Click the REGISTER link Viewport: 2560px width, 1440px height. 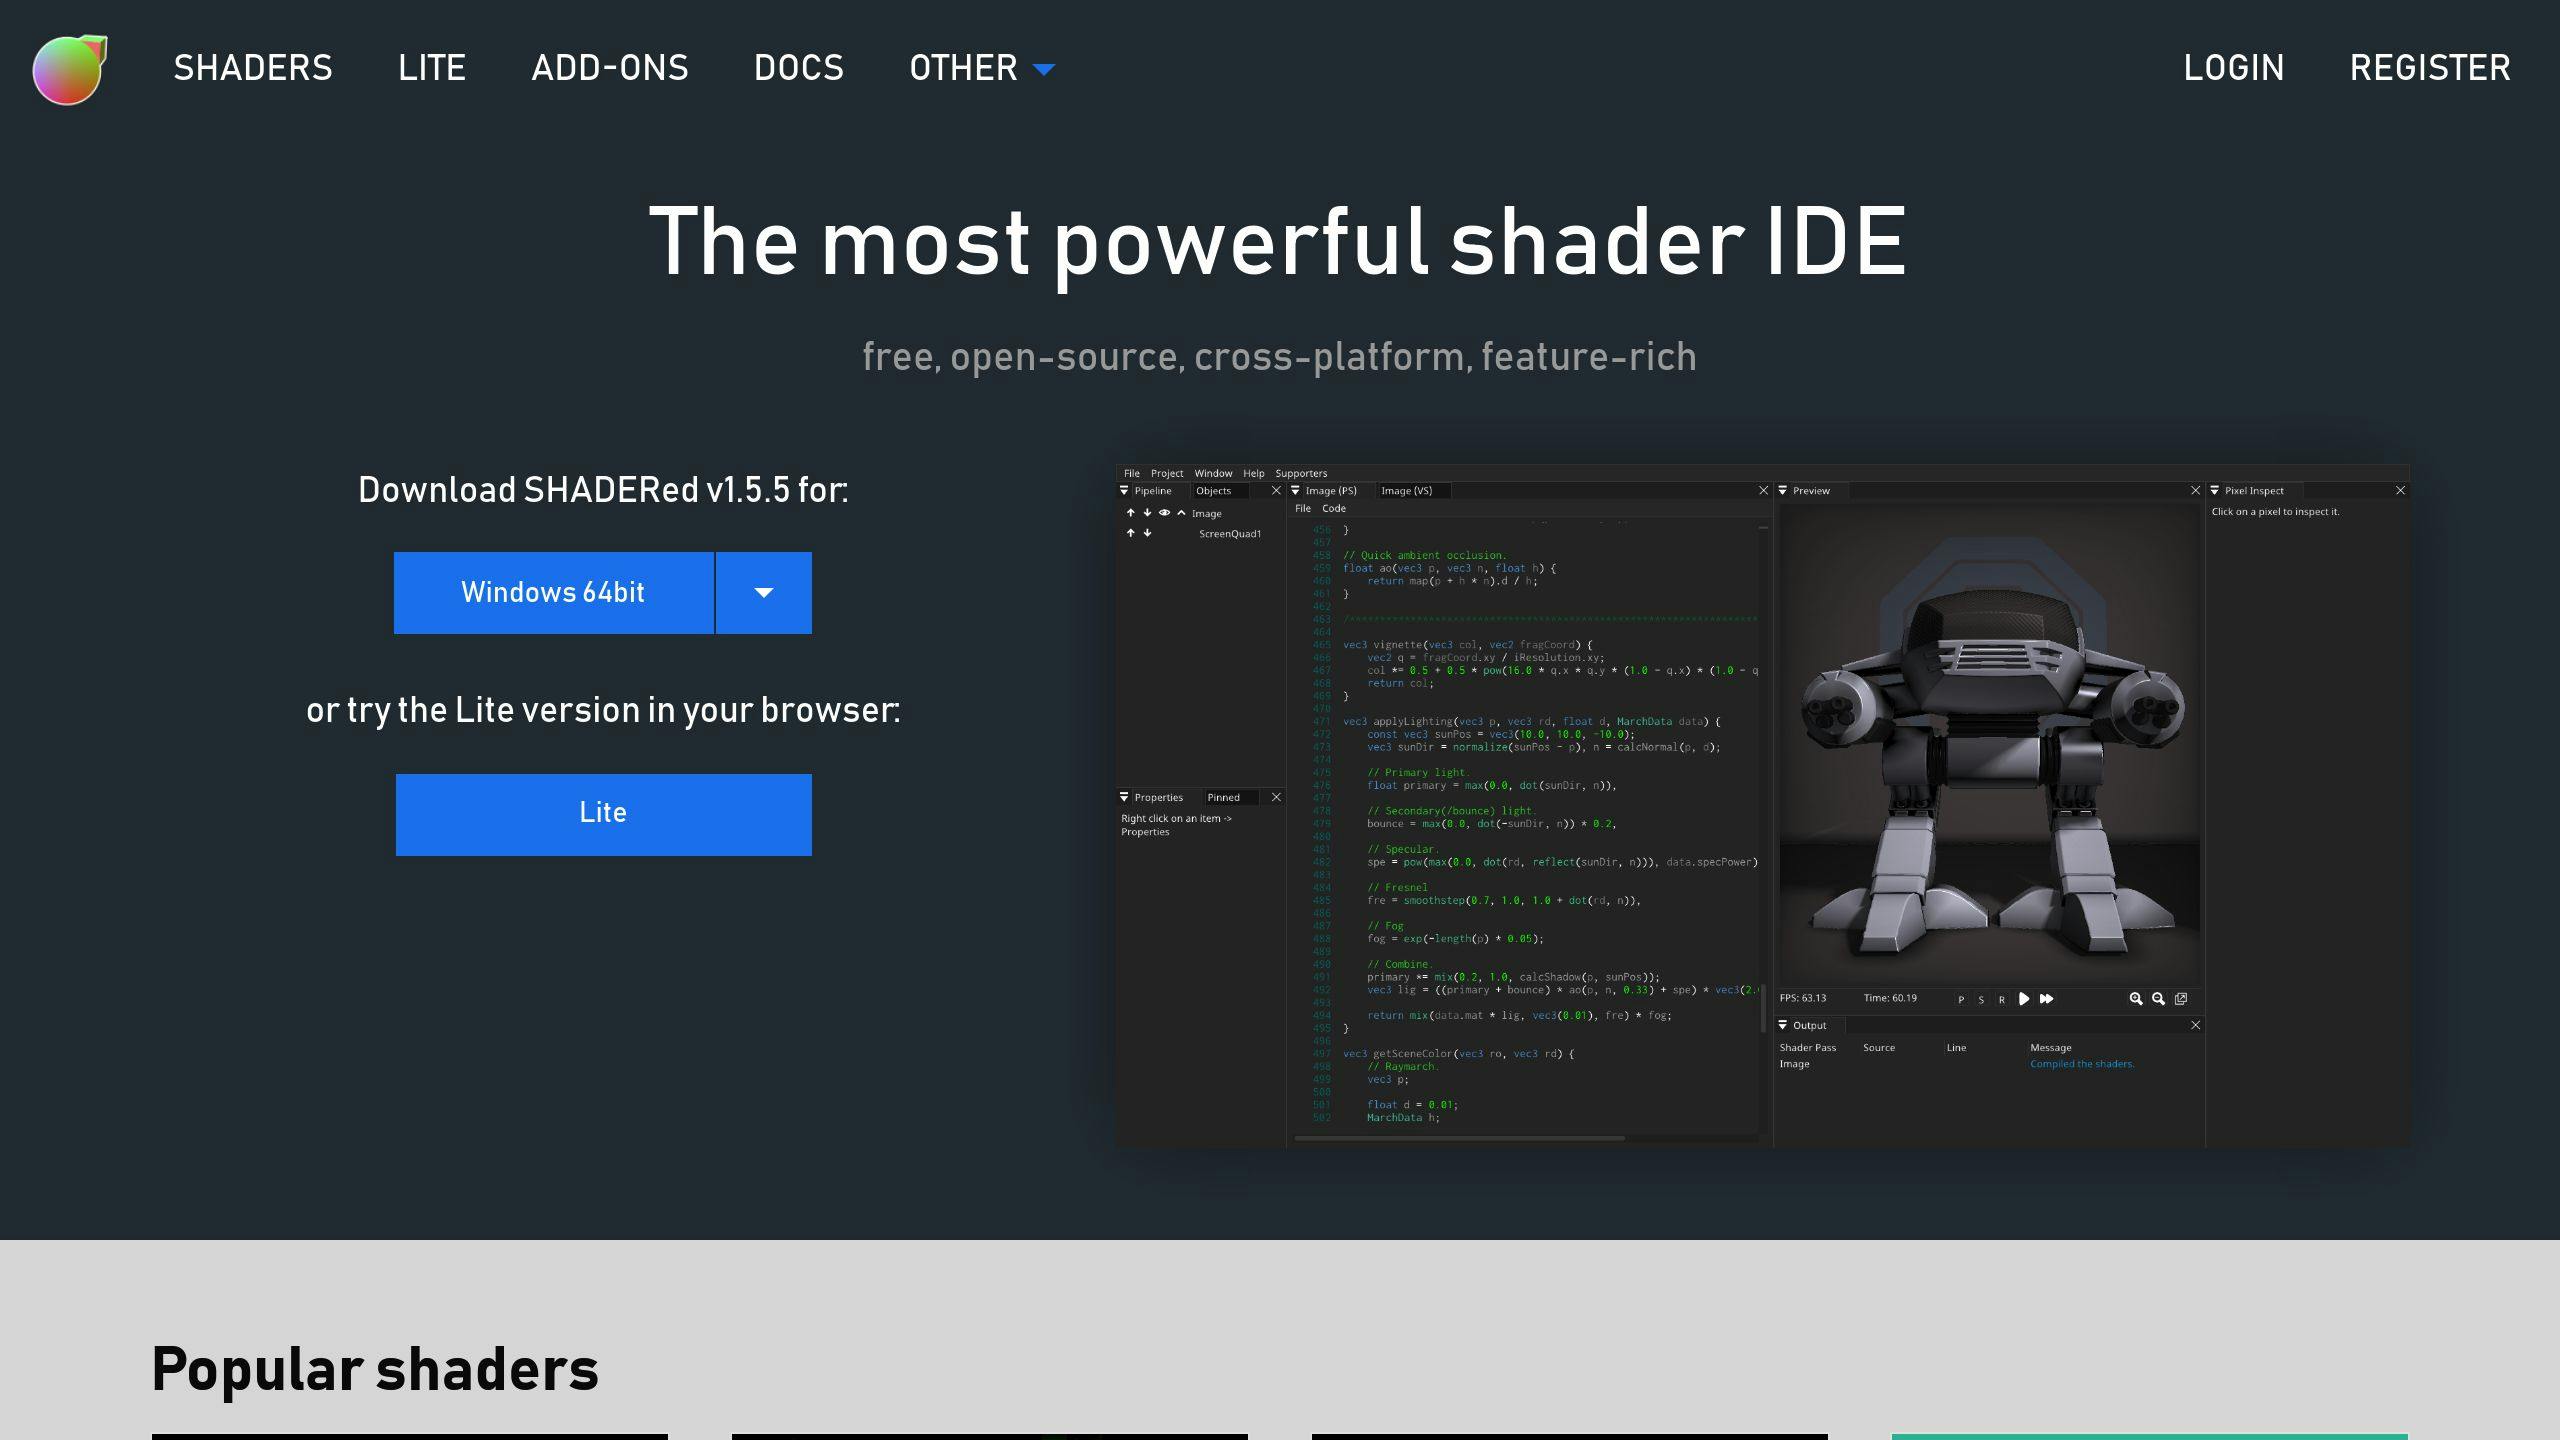point(2430,68)
